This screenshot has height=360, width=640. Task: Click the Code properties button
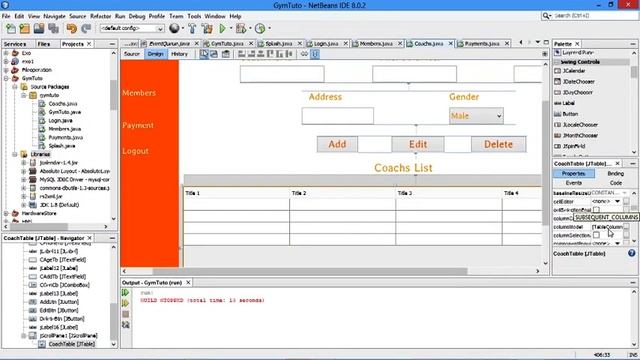pyautogui.click(x=616, y=183)
